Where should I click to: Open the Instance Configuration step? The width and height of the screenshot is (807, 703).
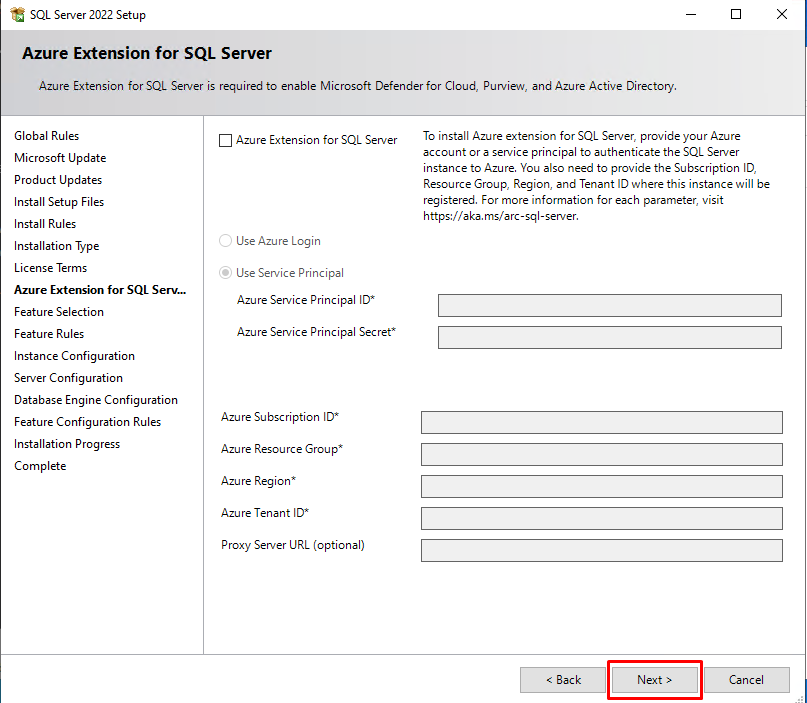pos(74,356)
